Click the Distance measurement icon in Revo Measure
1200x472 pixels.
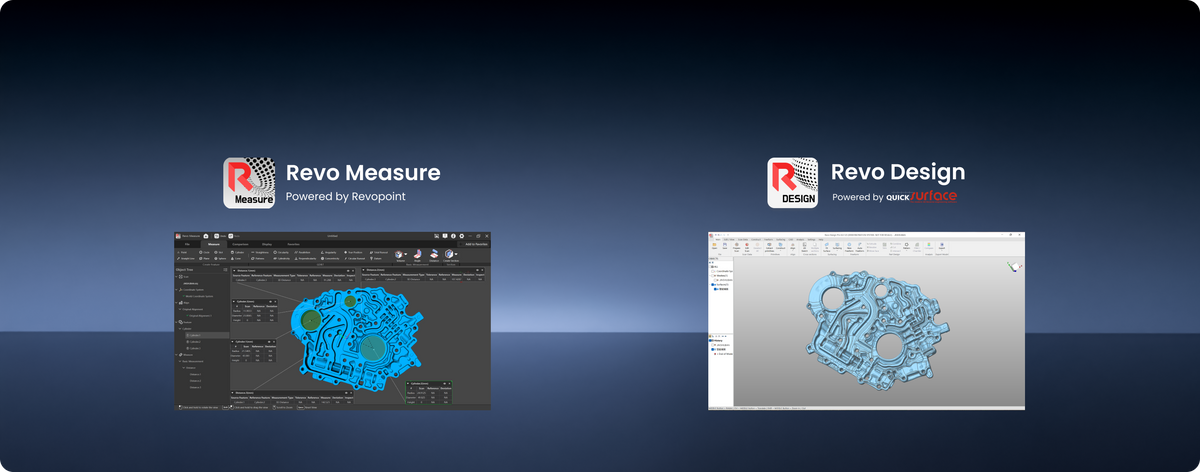433,254
